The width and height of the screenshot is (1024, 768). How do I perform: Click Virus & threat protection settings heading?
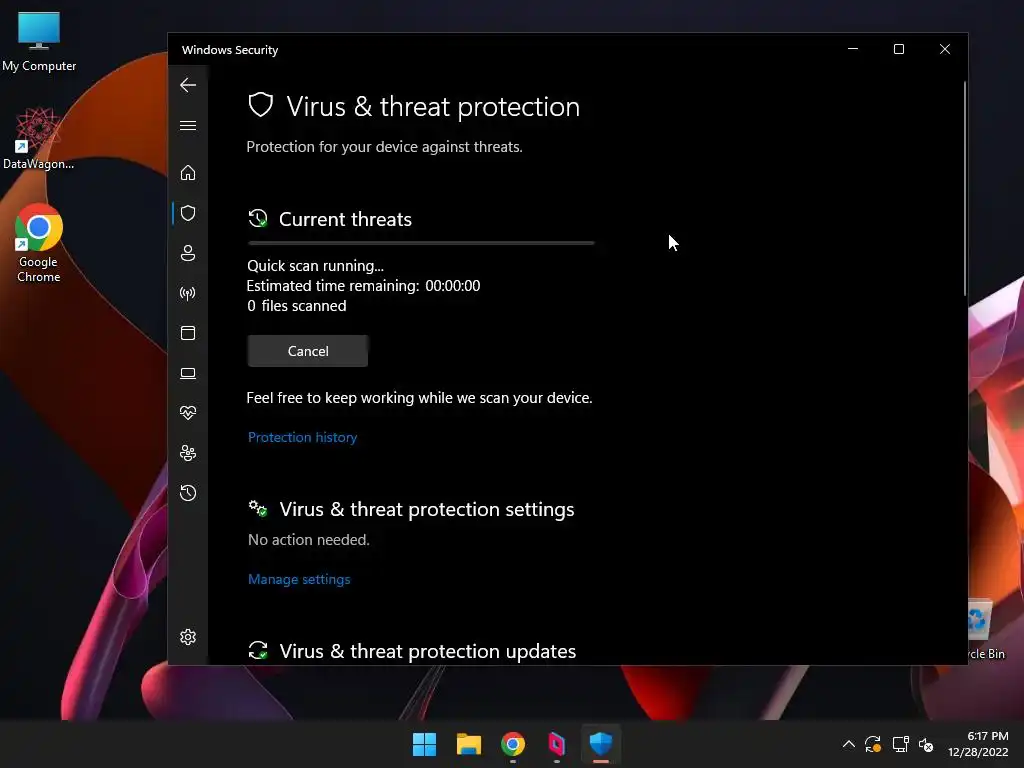click(x=427, y=509)
